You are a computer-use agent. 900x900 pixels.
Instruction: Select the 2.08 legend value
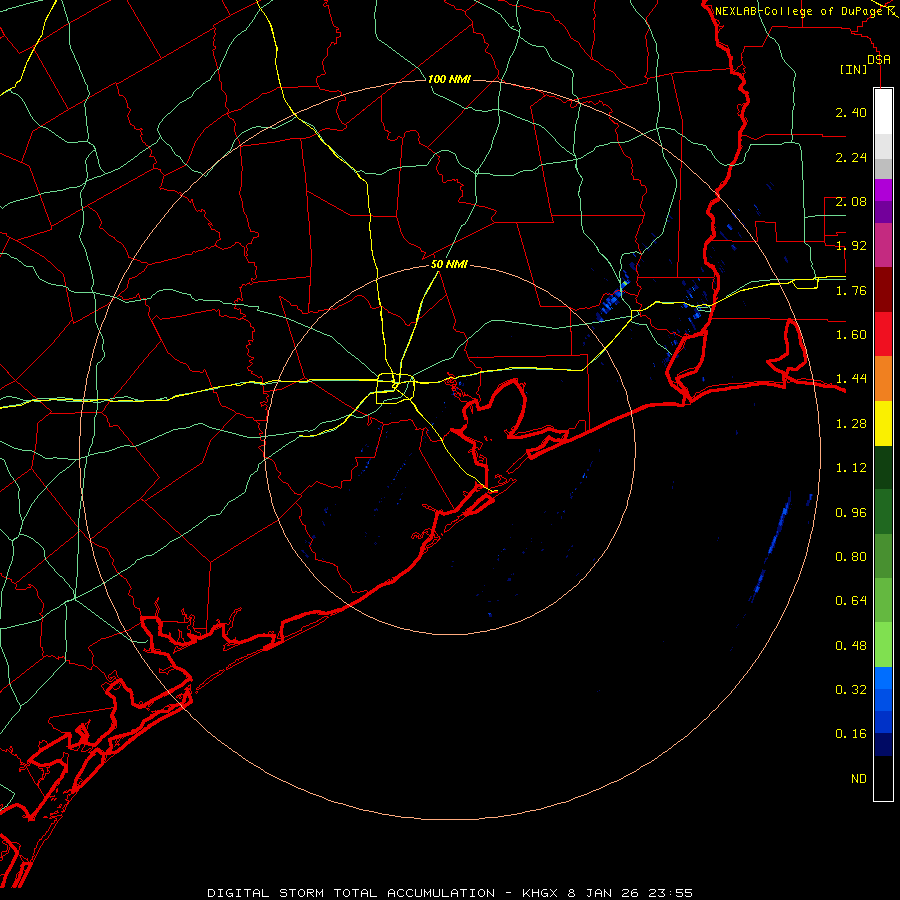click(x=851, y=201)
